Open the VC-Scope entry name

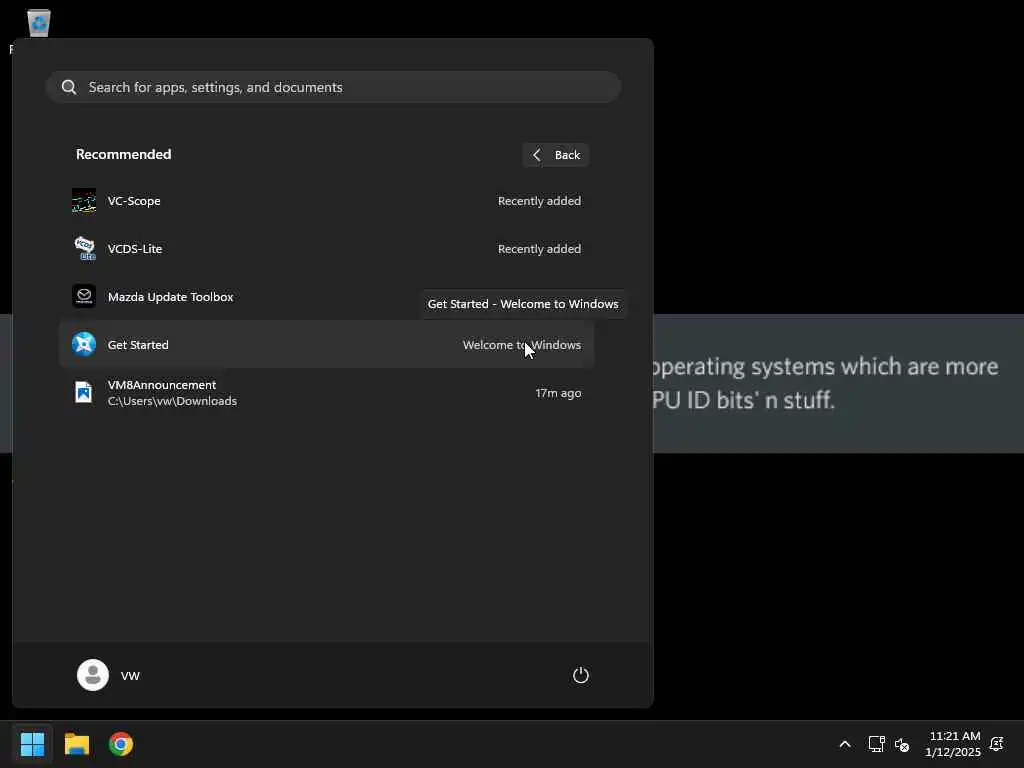click(134, 200)
